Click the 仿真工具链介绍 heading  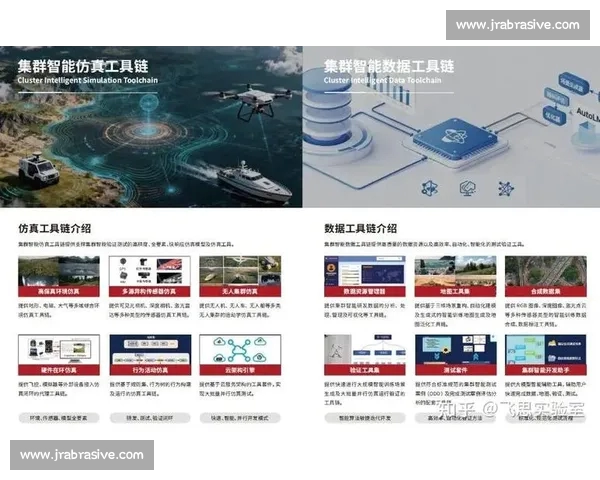[54, 229]
